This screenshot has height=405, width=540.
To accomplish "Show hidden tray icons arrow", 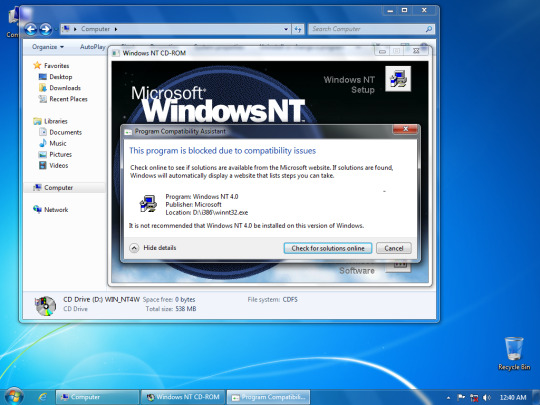I will pos(448,398).
